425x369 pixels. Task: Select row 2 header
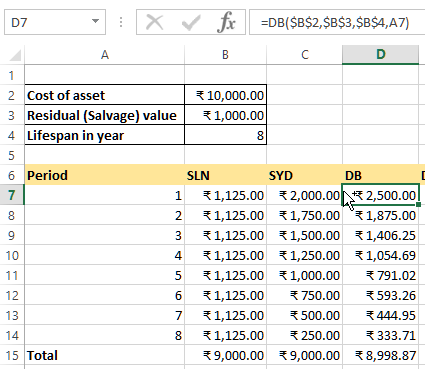click(x=12, y=95)
